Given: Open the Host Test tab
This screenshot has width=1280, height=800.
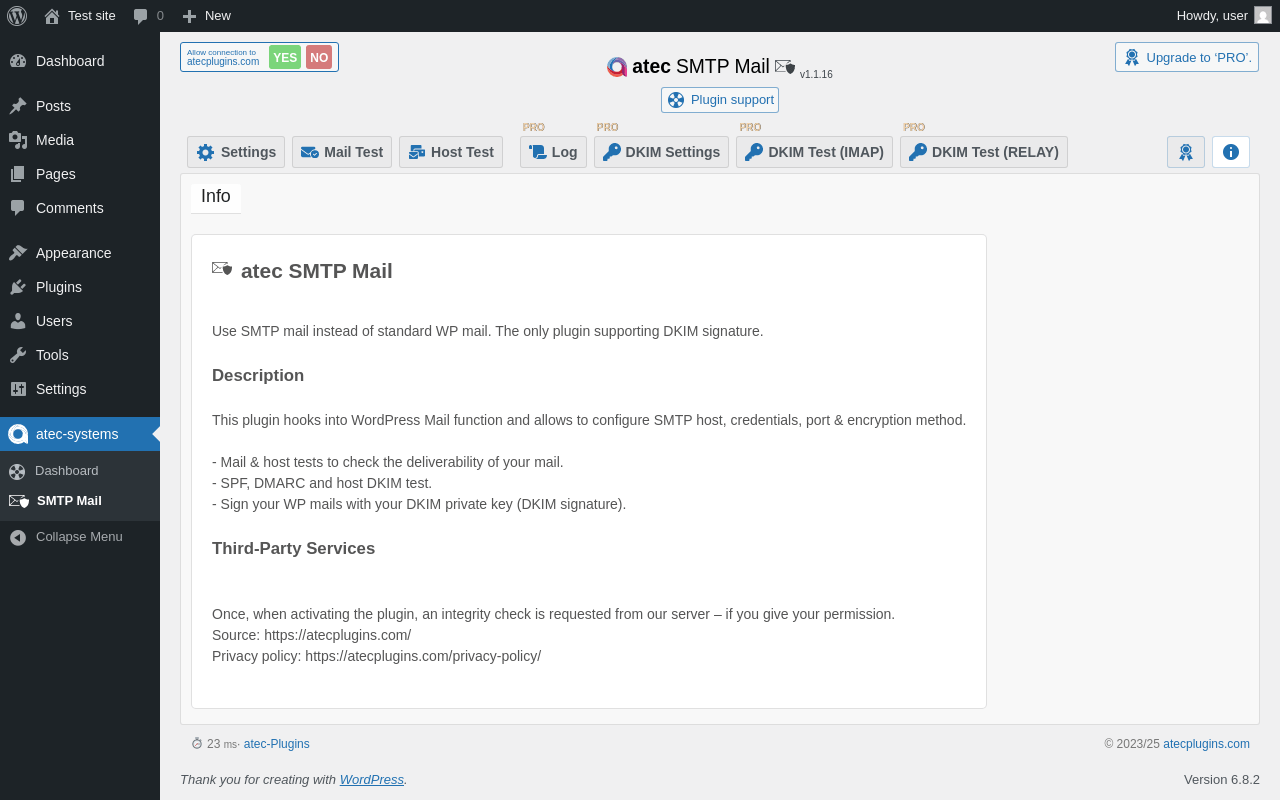Looking at the screenshot, I should (451, 152).
